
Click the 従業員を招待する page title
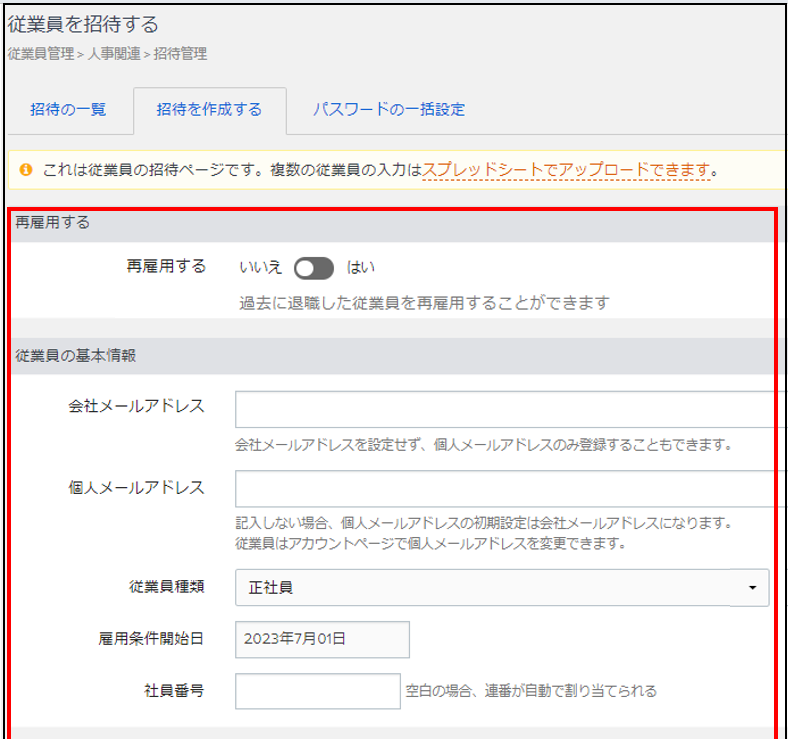pos(83,24)
